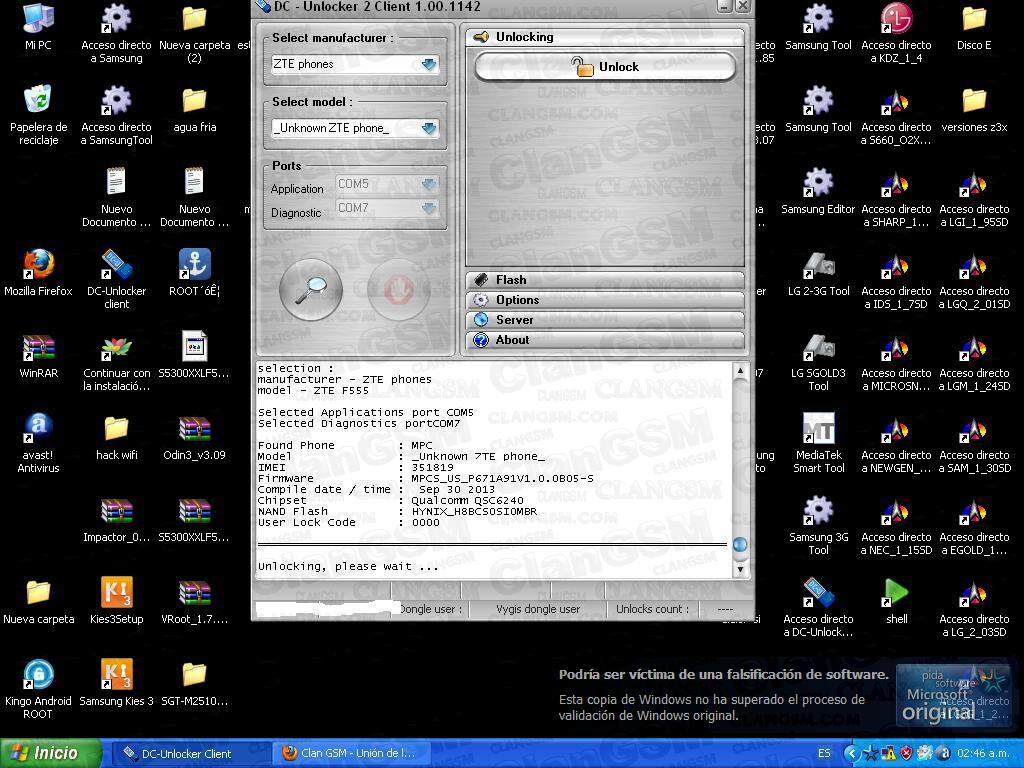Open the ROOT anchor icon
The image size is (1024, 768).
point(195,272)
